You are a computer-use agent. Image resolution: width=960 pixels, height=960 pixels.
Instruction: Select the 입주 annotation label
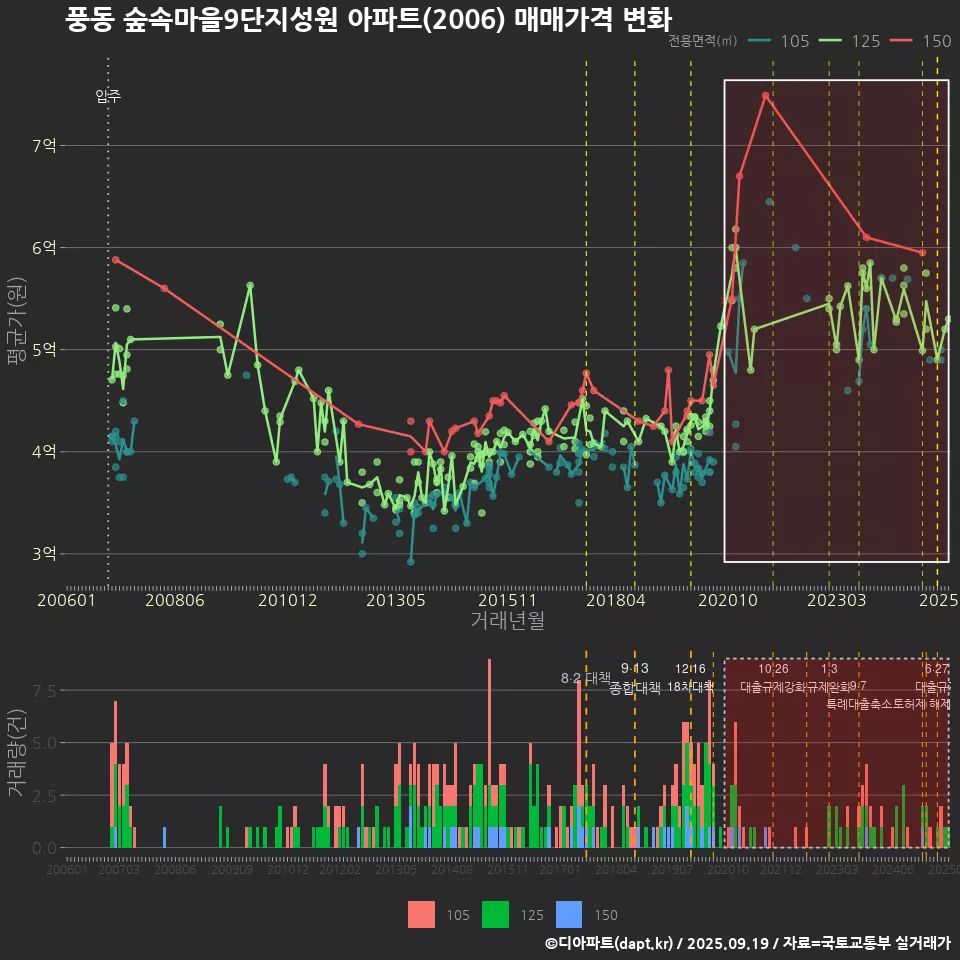108,96
